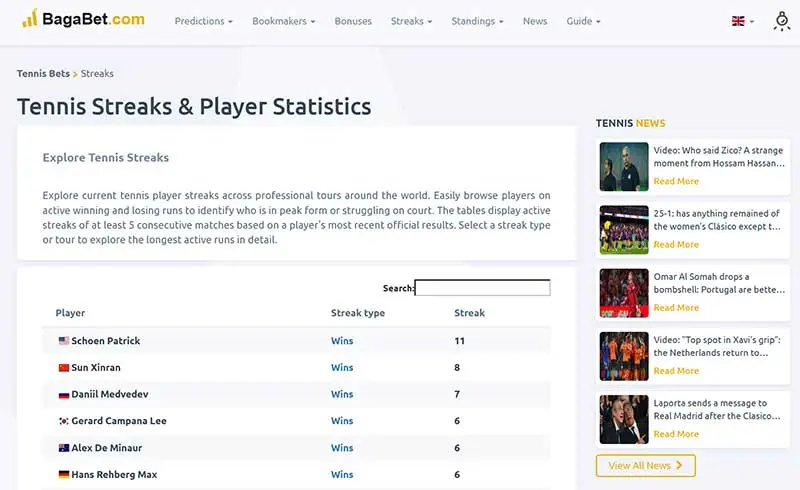The width and height of the screenshot is (800, 490).
Task: Sort table by Streak type column
Action: pyautogui.click(x=358, y=313)
